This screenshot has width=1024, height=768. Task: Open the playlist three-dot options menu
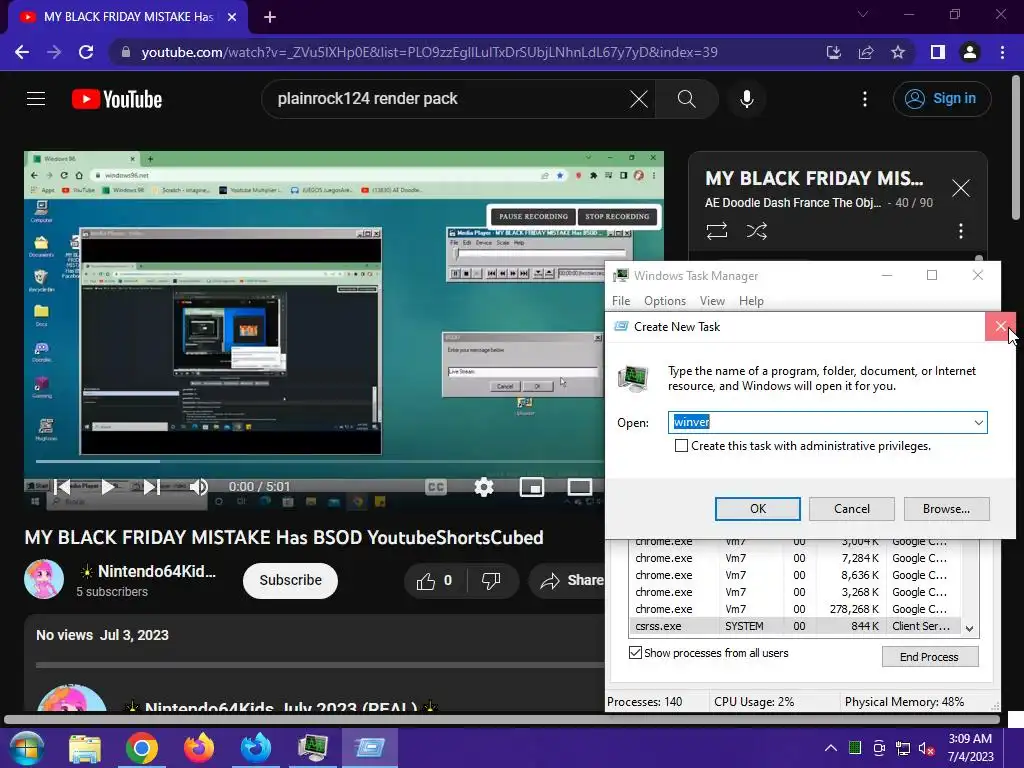[961, 231]
